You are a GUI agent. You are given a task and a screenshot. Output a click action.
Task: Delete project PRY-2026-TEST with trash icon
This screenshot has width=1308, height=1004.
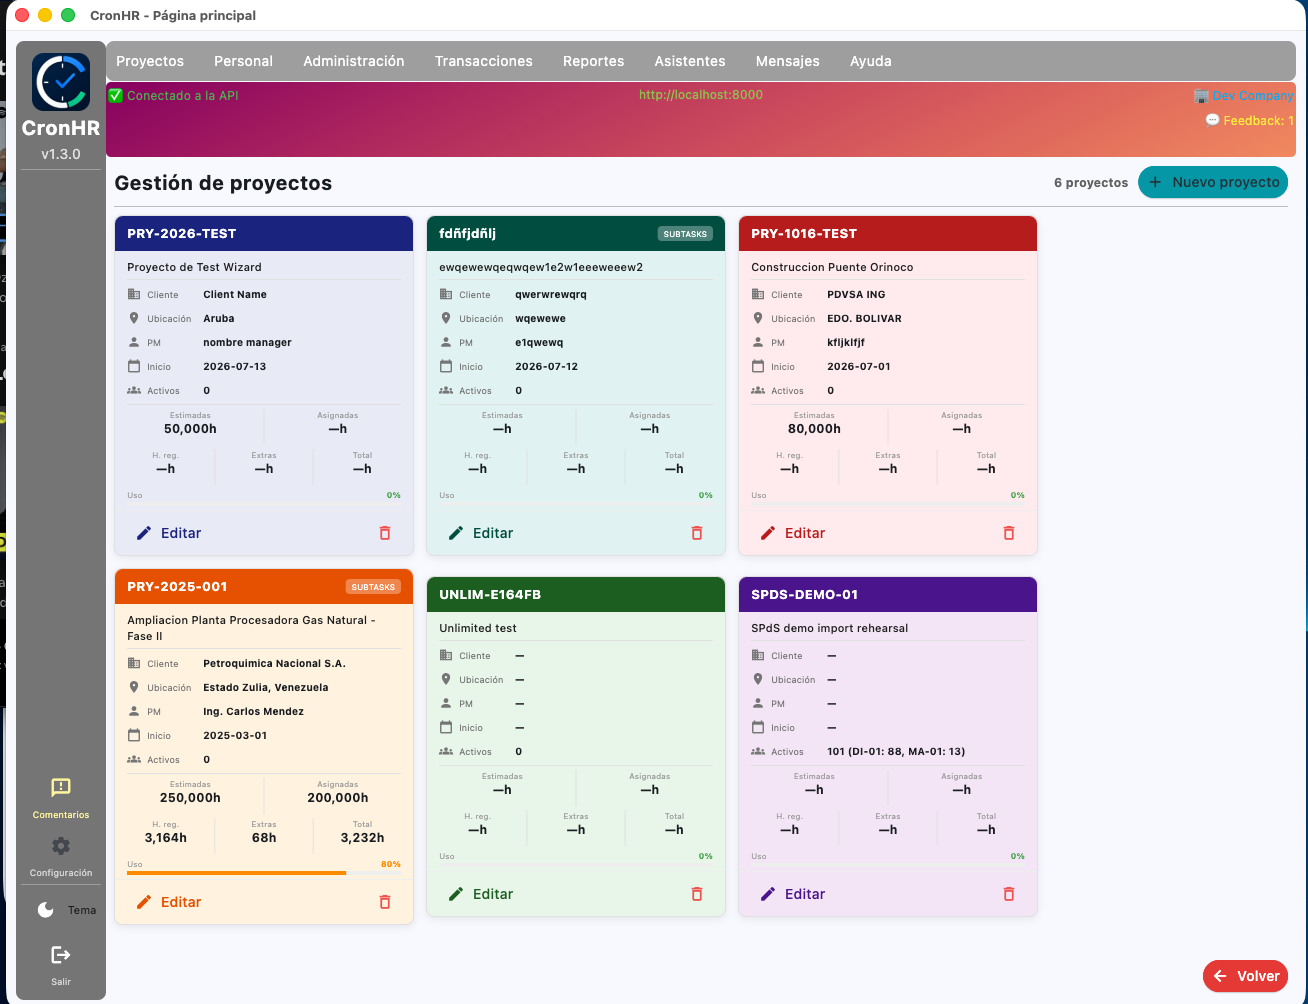click(385, 533)
